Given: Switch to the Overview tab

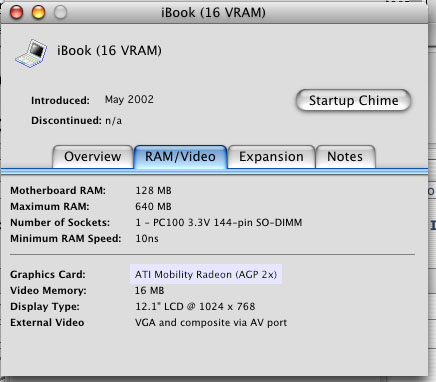Looking at the screenshot, I should pos(93,157).
